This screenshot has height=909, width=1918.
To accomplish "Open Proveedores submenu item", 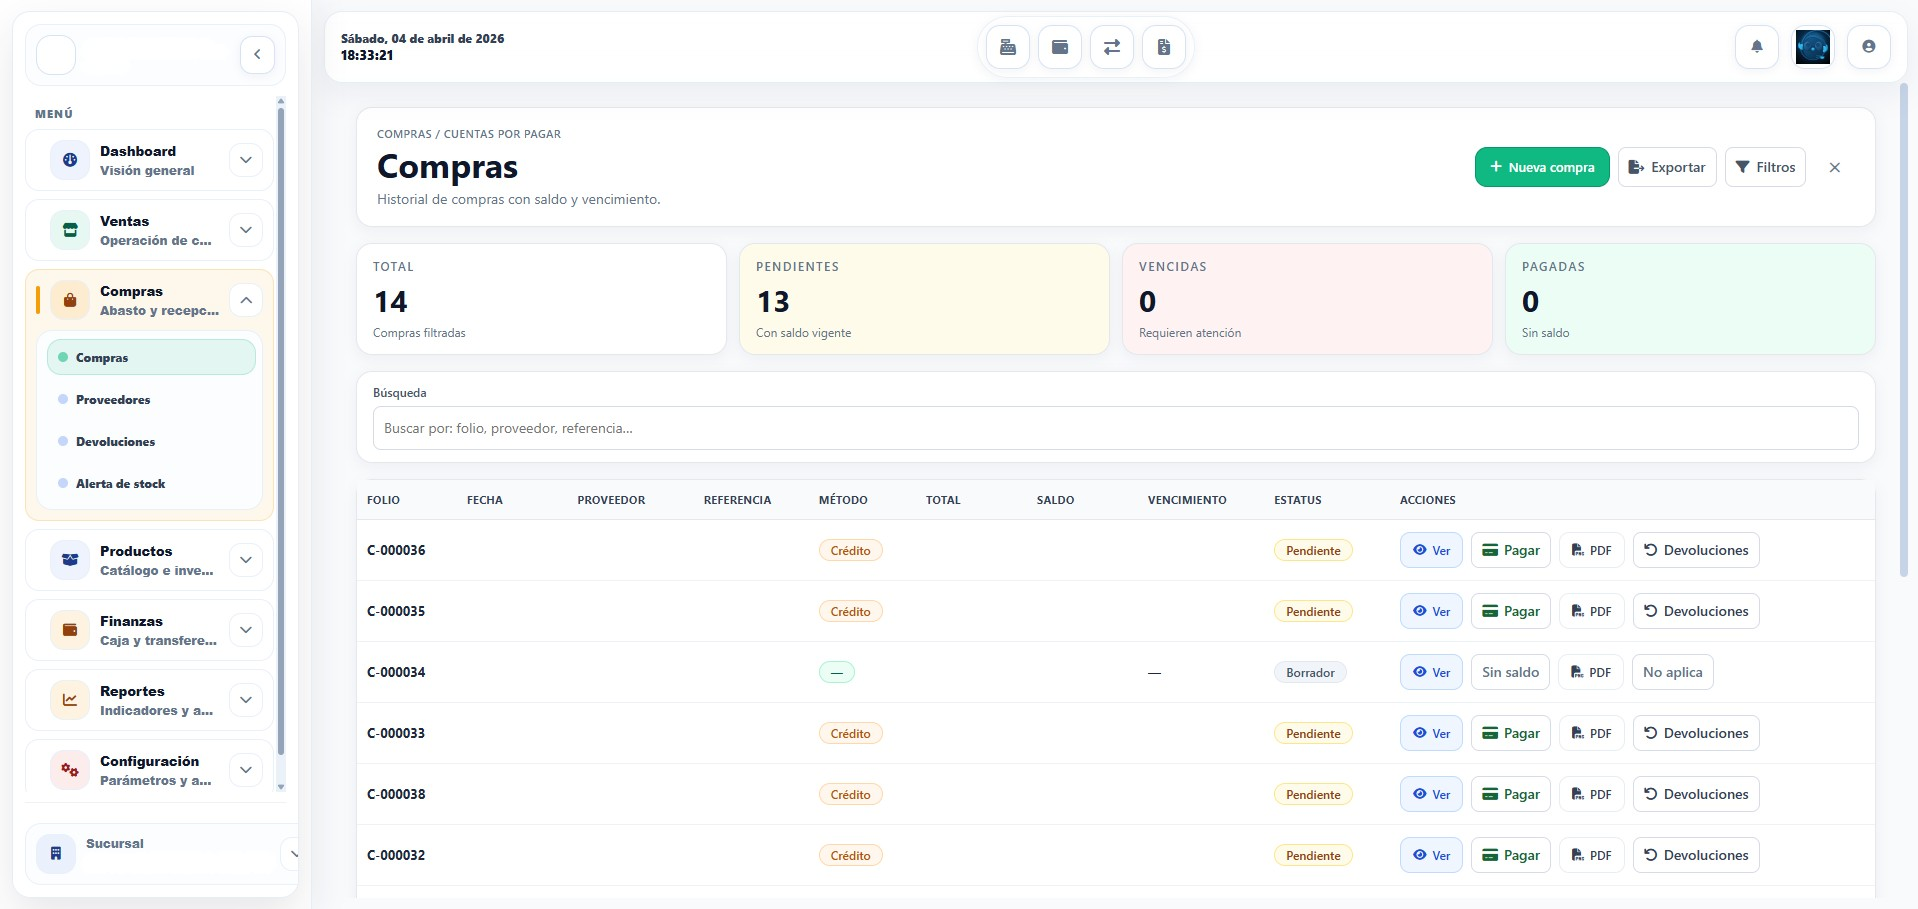I will point(113,400).
